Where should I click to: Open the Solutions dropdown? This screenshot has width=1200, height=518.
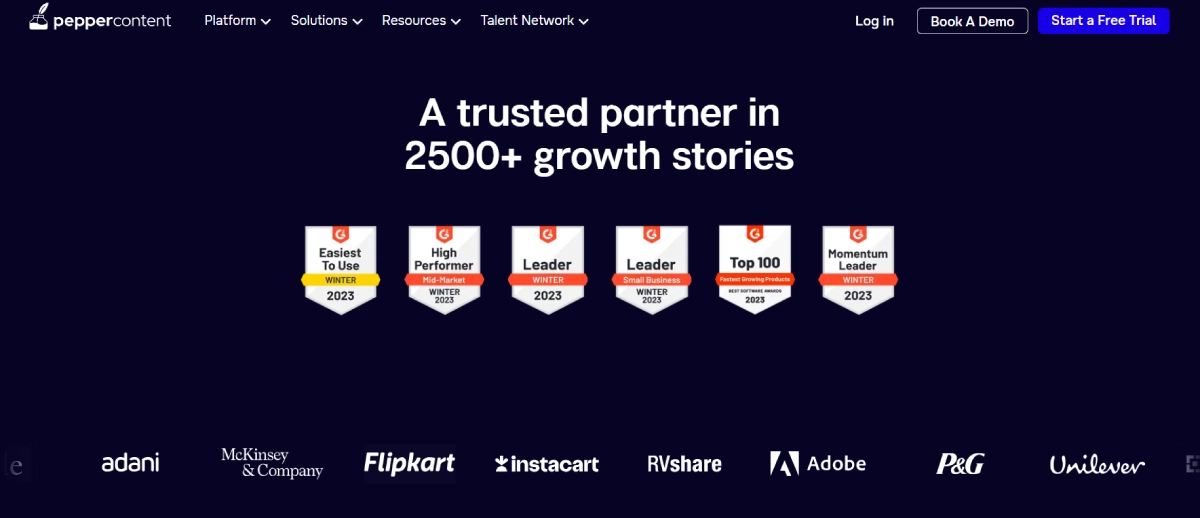click(x=326, y=20)
